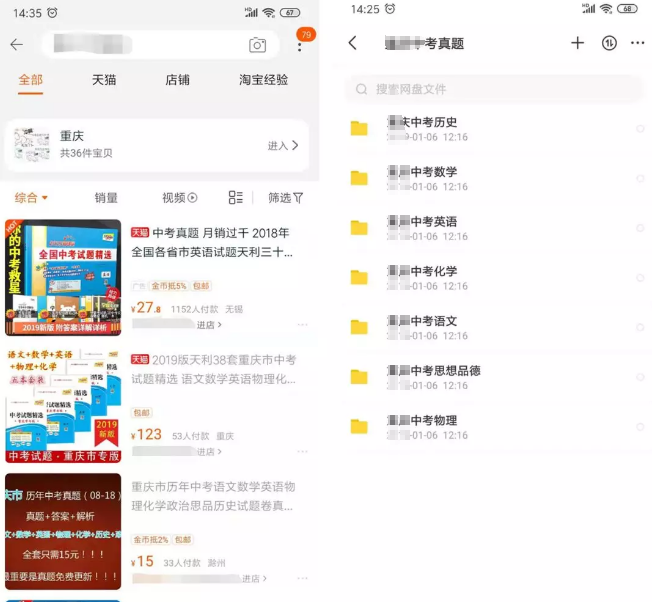
Task: Open netdisk more options menu
Action: (x=637, y=42)
